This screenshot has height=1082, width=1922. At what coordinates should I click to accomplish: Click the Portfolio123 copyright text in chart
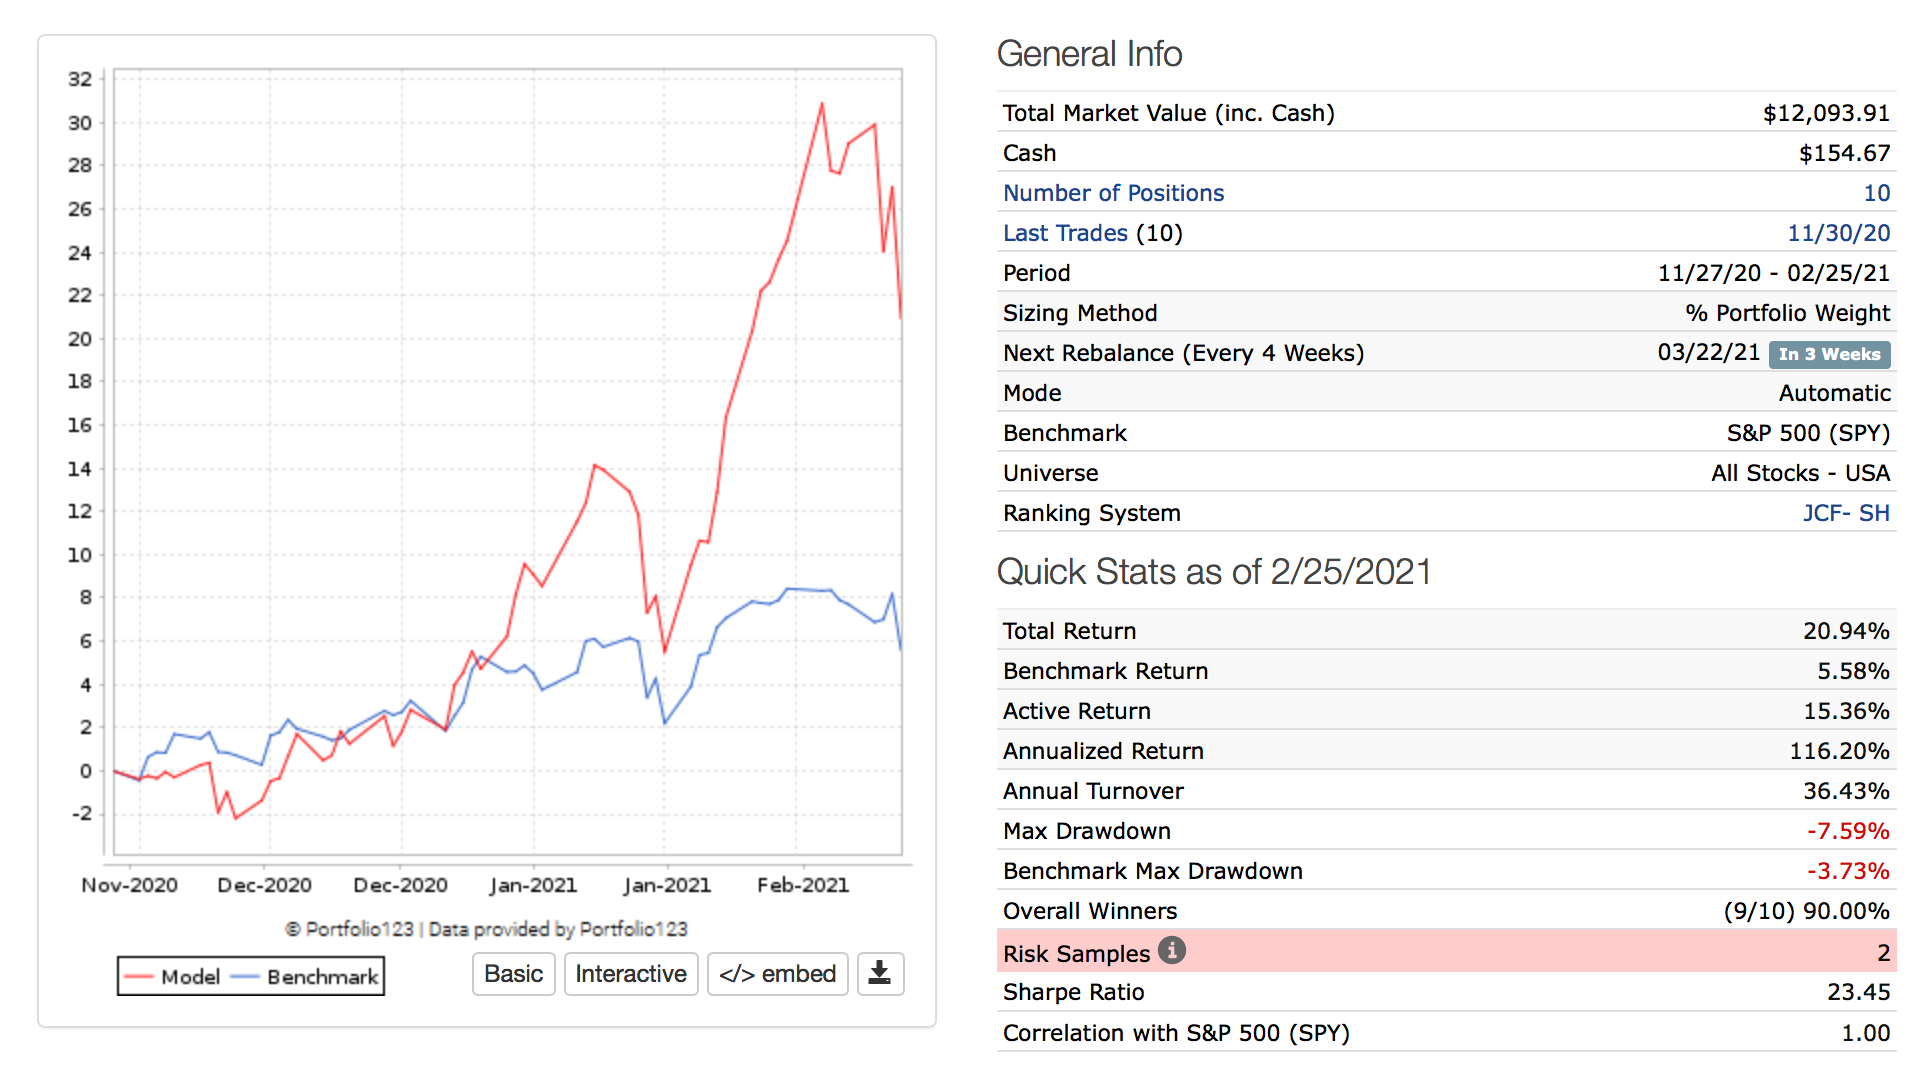pos(486,929)
